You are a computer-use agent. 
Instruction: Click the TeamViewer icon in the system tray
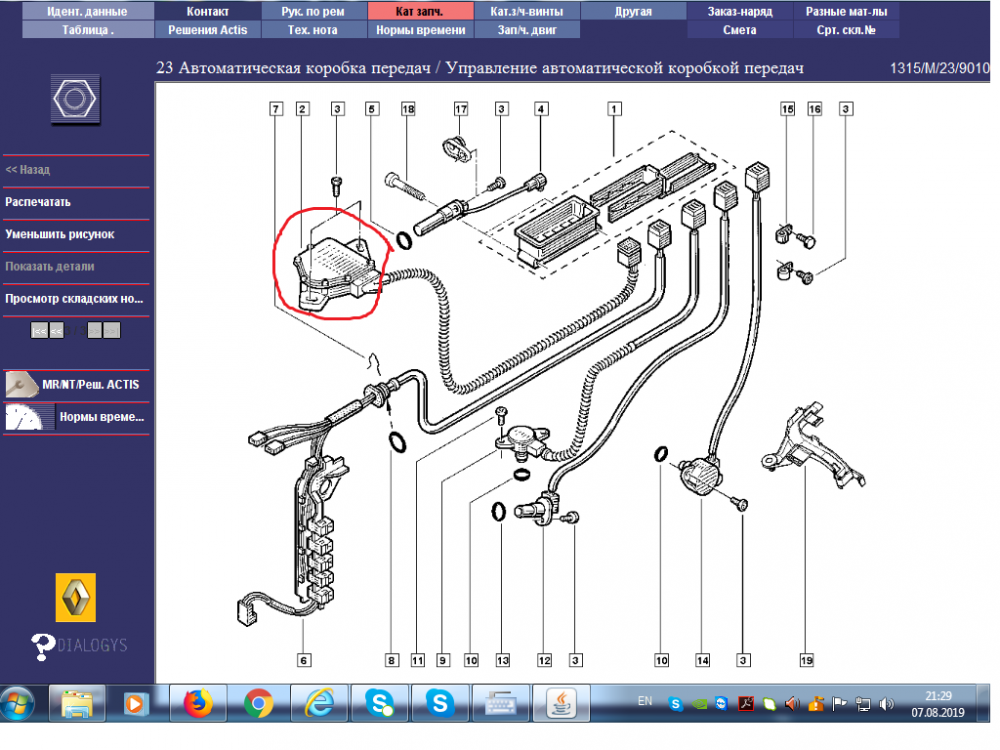[x=721, y=703]
